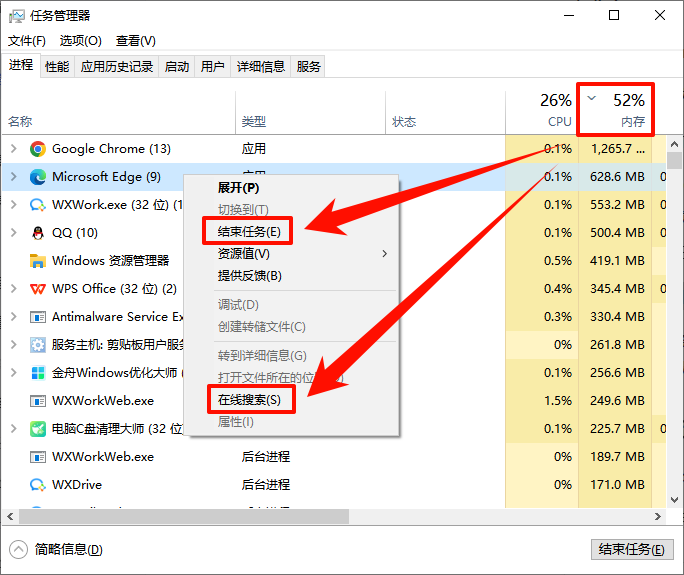
Task: Expand the Microsoft Edge process group
Action: click(14, 177)
